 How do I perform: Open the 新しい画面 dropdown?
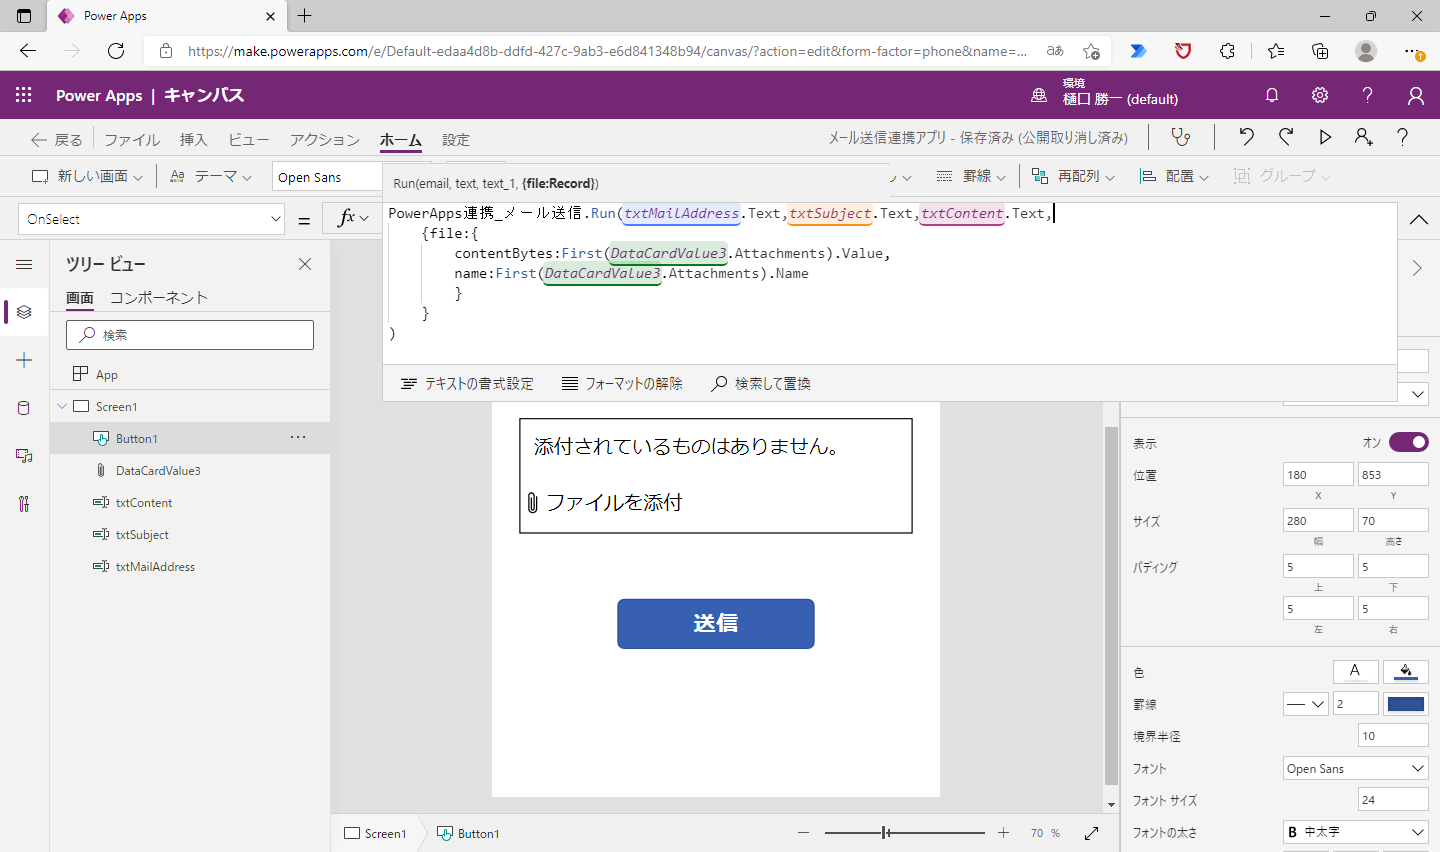[87, 176]
